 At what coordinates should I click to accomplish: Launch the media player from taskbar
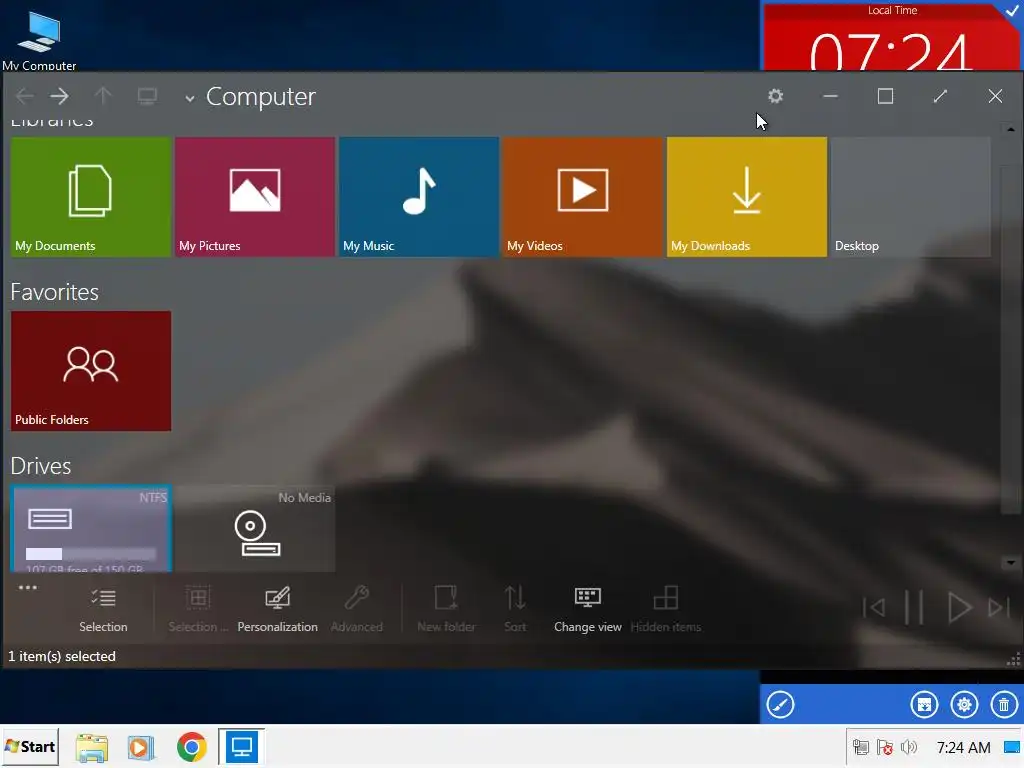click(140, 747)
